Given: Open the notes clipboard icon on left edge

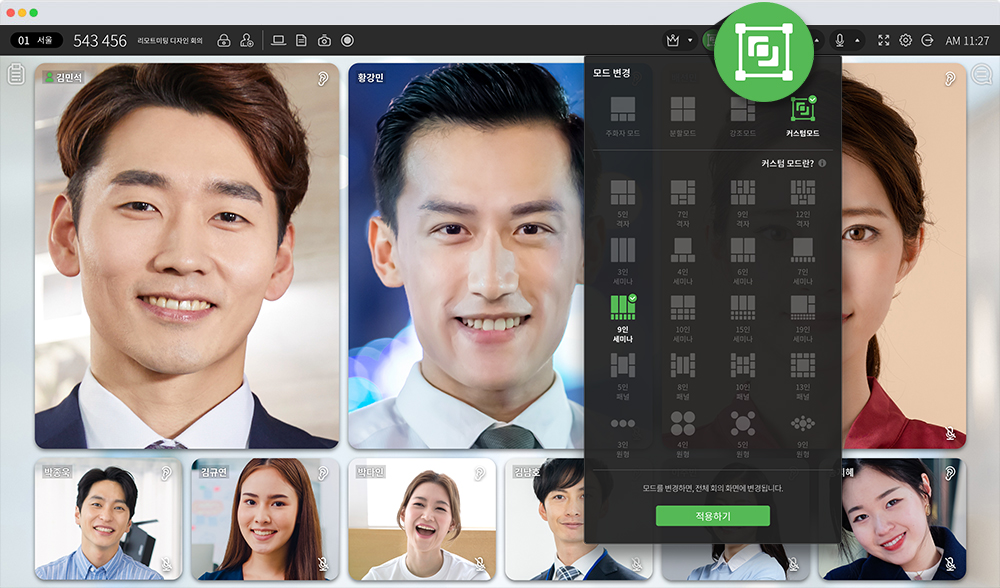Looking at the screenshot, I should pyautogui.click(x=16, y=75).
